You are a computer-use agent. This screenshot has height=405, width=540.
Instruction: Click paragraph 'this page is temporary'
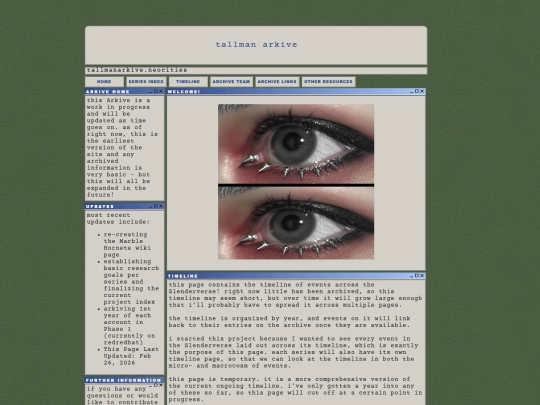[x=295, y=389]
